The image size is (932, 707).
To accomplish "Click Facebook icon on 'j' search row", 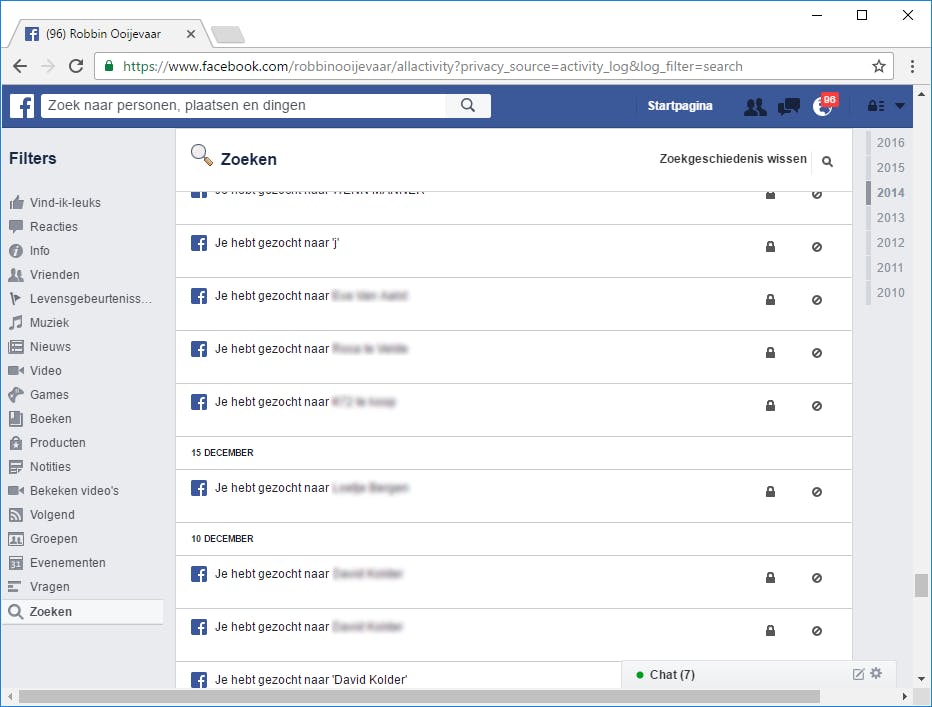I will click(199, 243).
